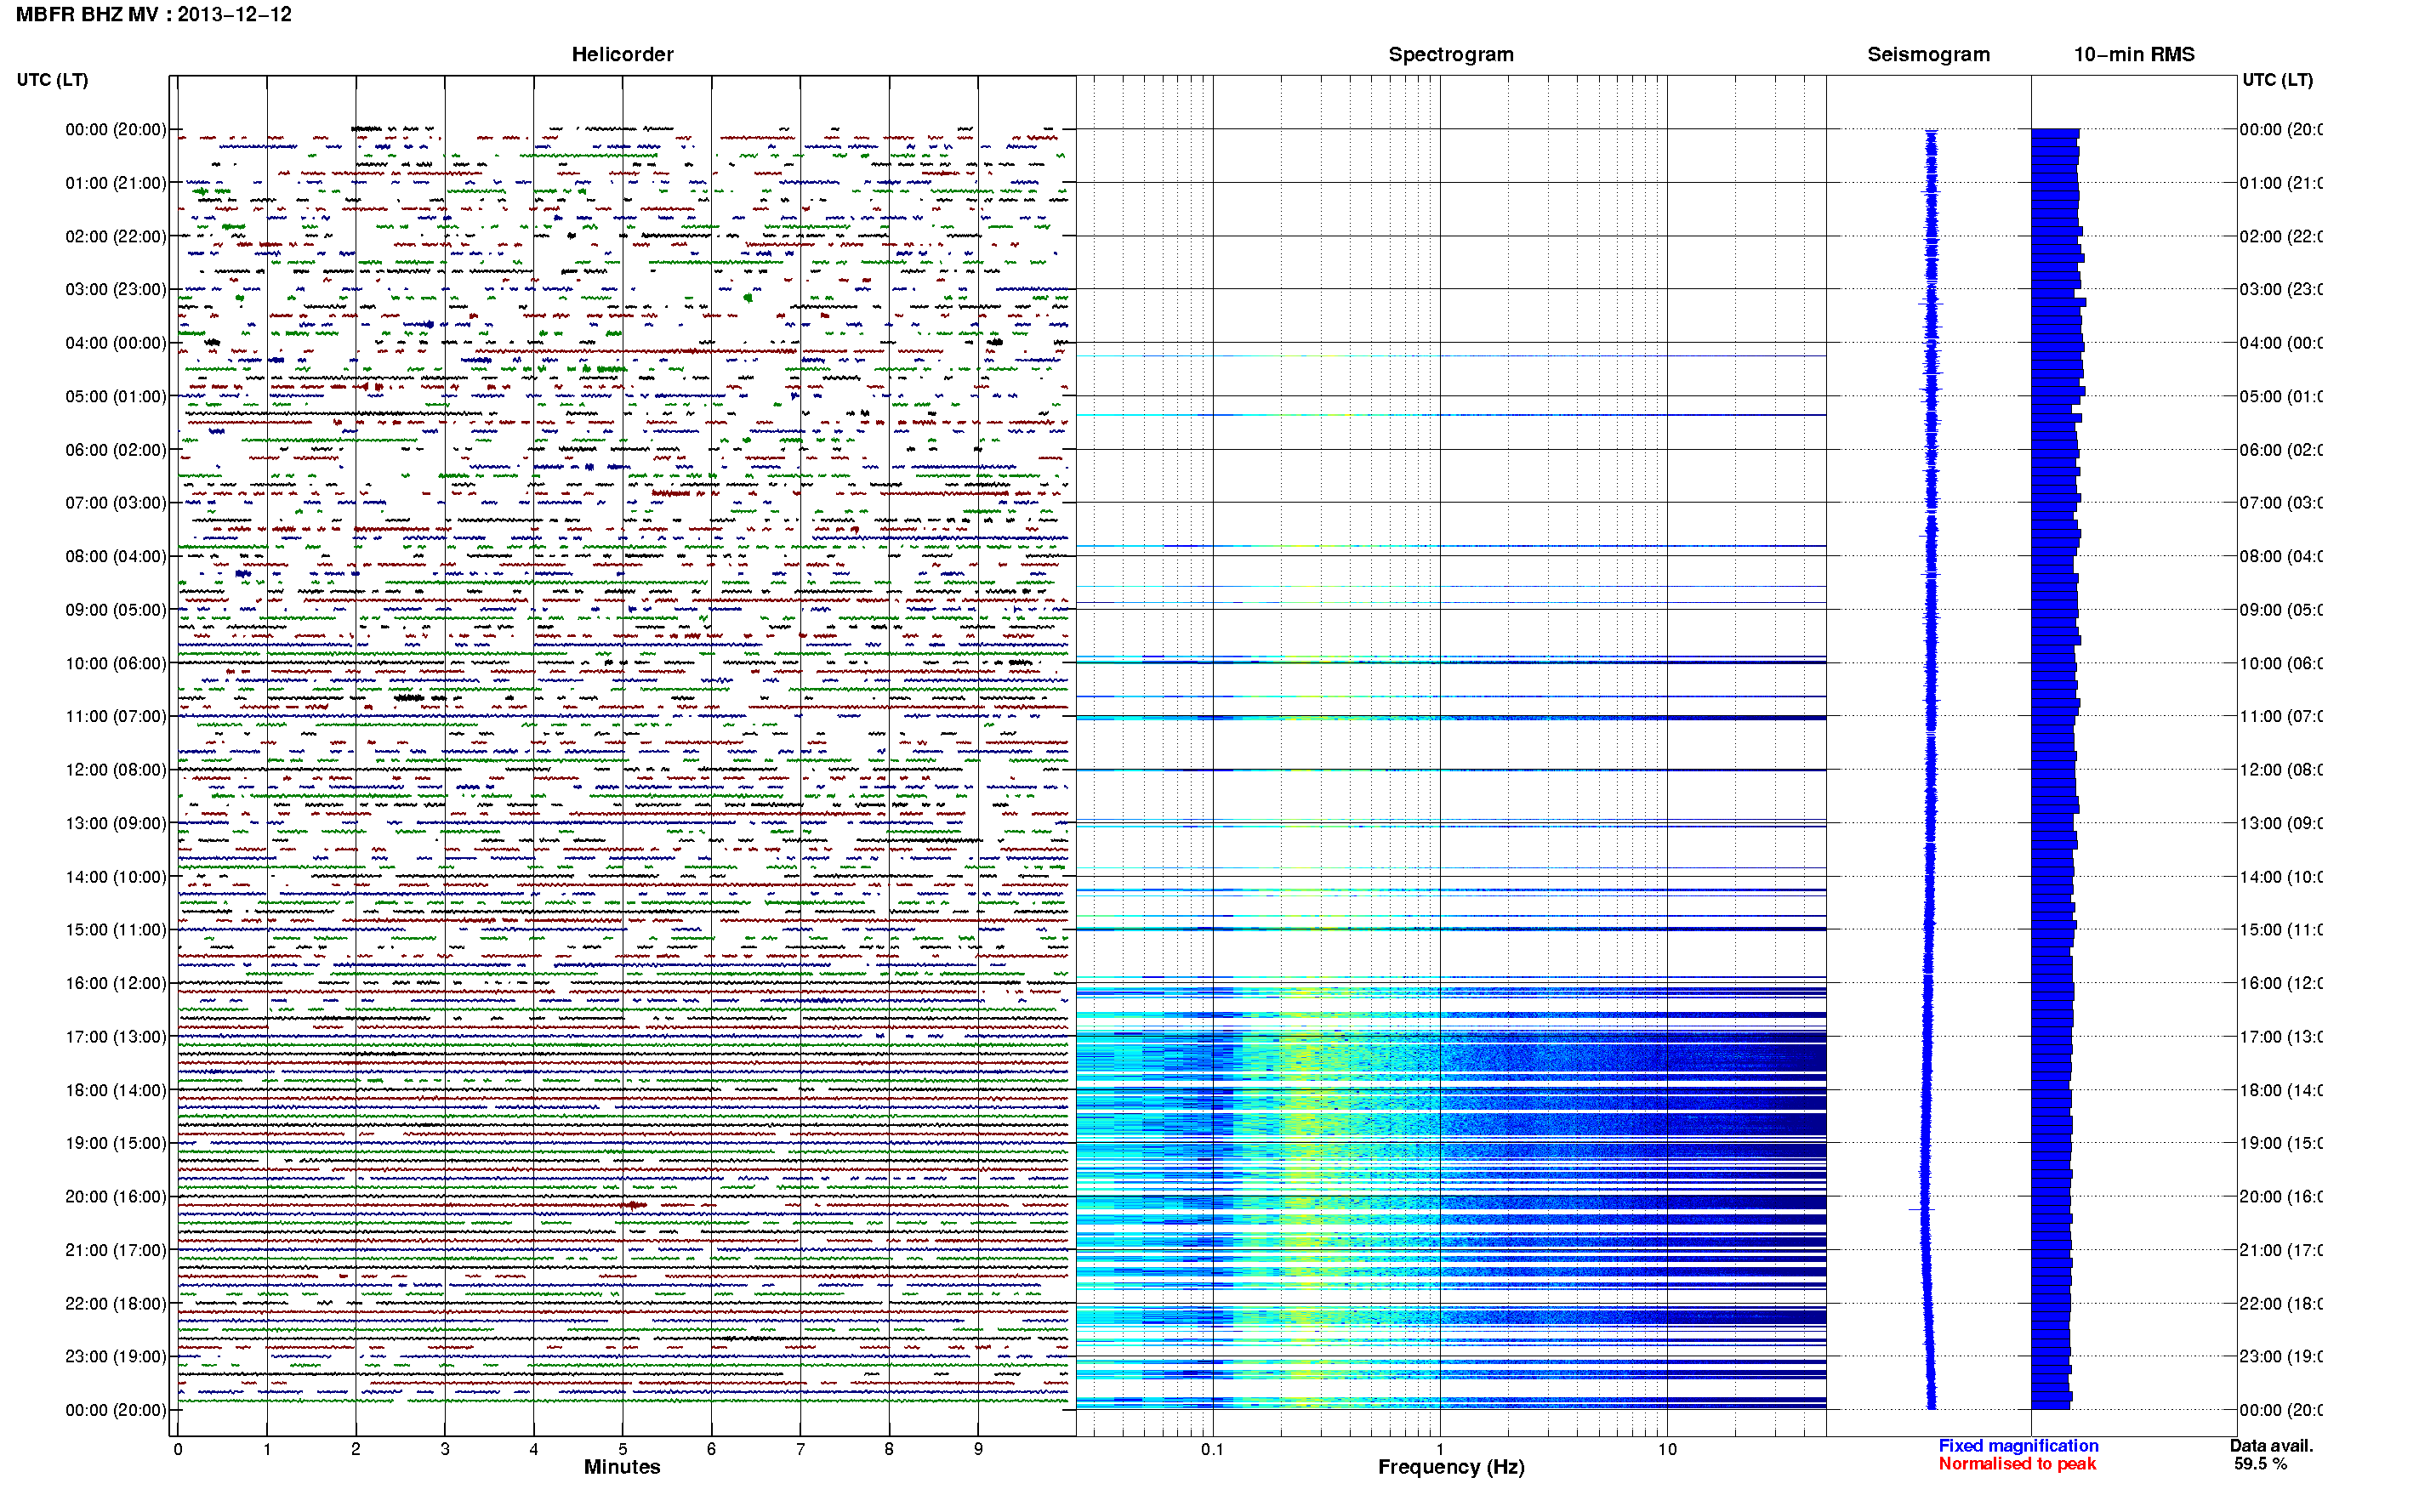2419x1512 pixels.
Task: Select the left-axis time label '04:00 (00:00)'
Action: pyautogui.click(x=116, y=343)
